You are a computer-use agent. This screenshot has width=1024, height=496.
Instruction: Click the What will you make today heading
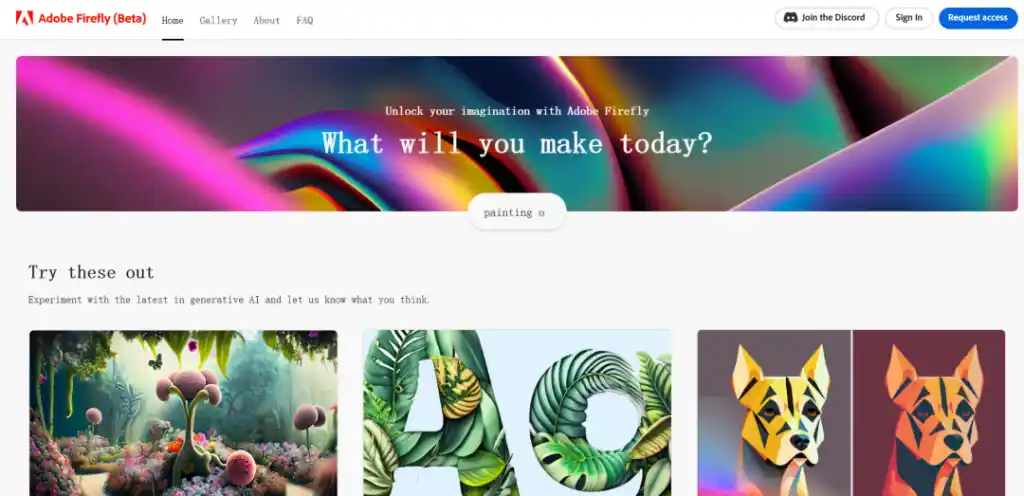click(x=517, y=143)
